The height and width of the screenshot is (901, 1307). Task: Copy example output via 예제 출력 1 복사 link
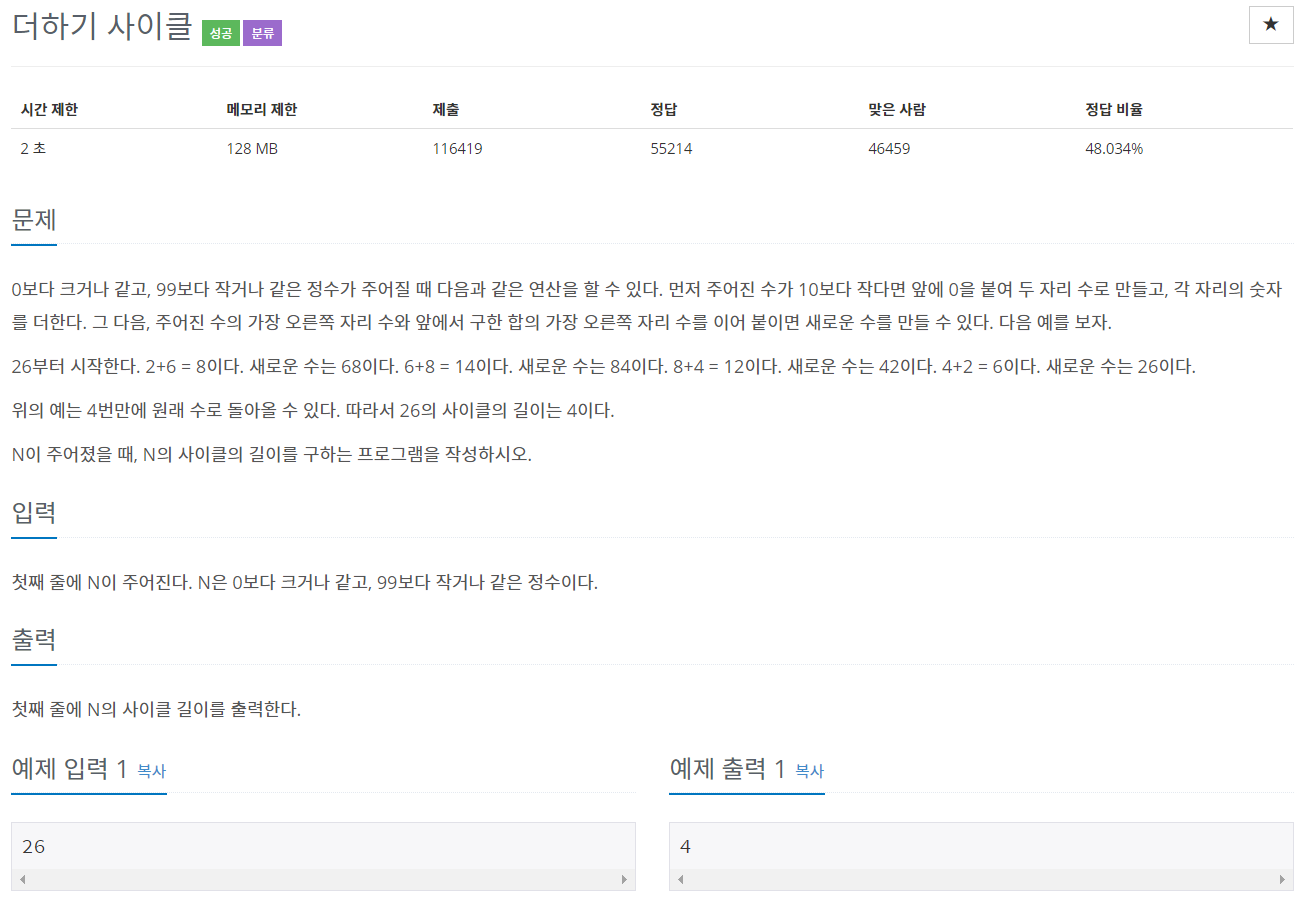point(809,771)
